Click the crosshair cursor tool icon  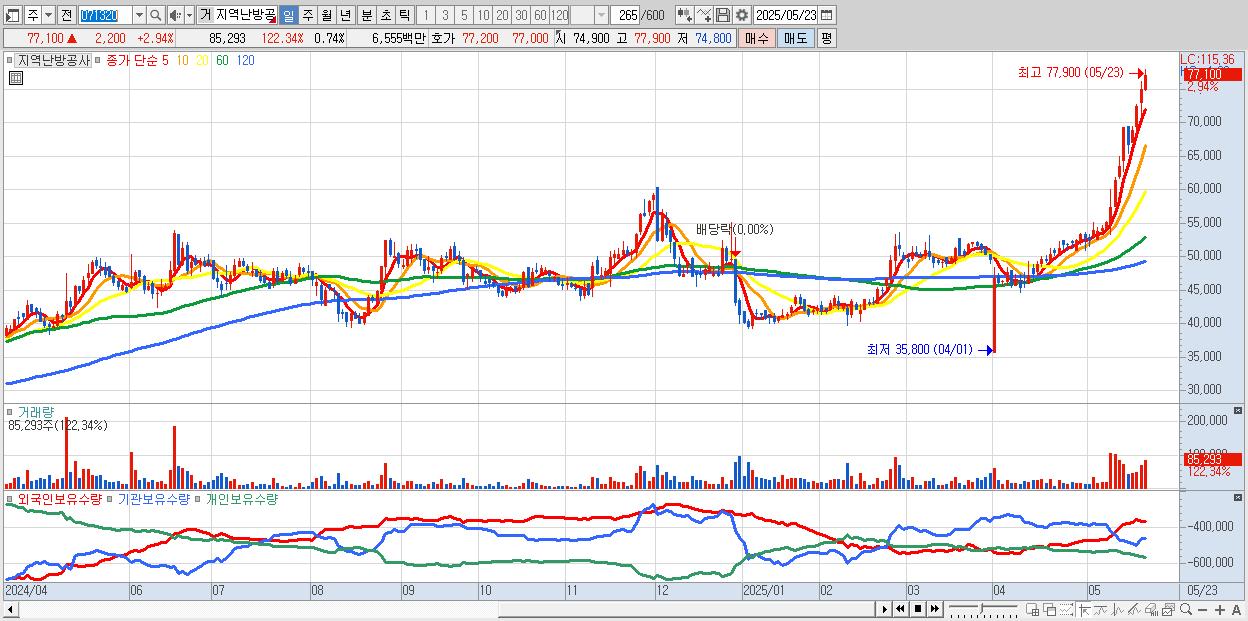coord(1084,609)
